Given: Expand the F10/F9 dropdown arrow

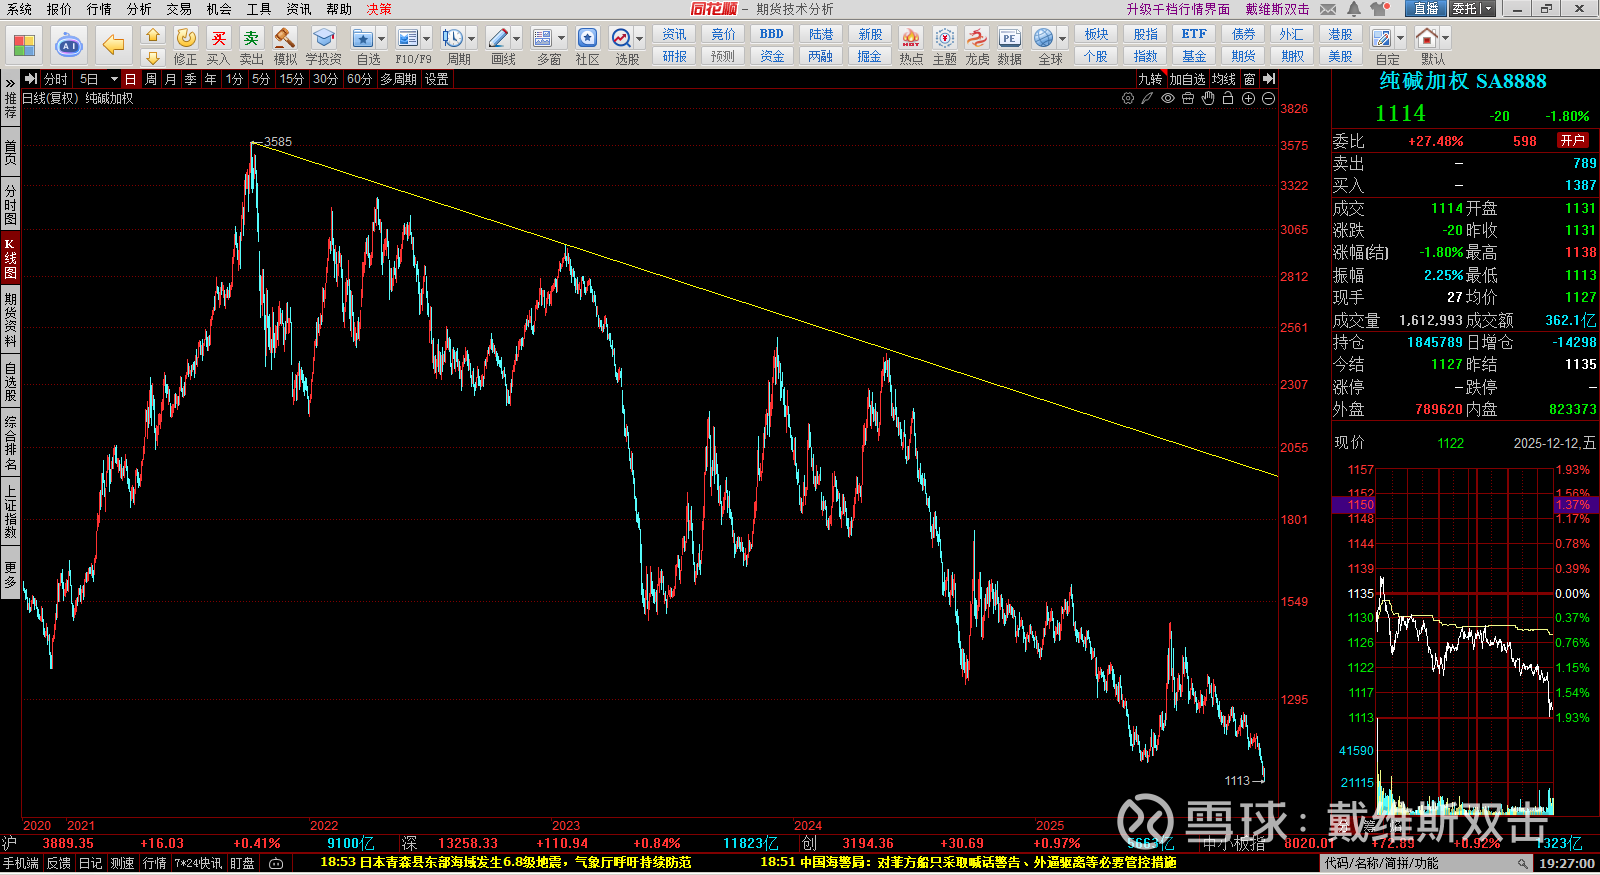Looking at the screenshot, I should pyautogui.click(x=427, y=39).
